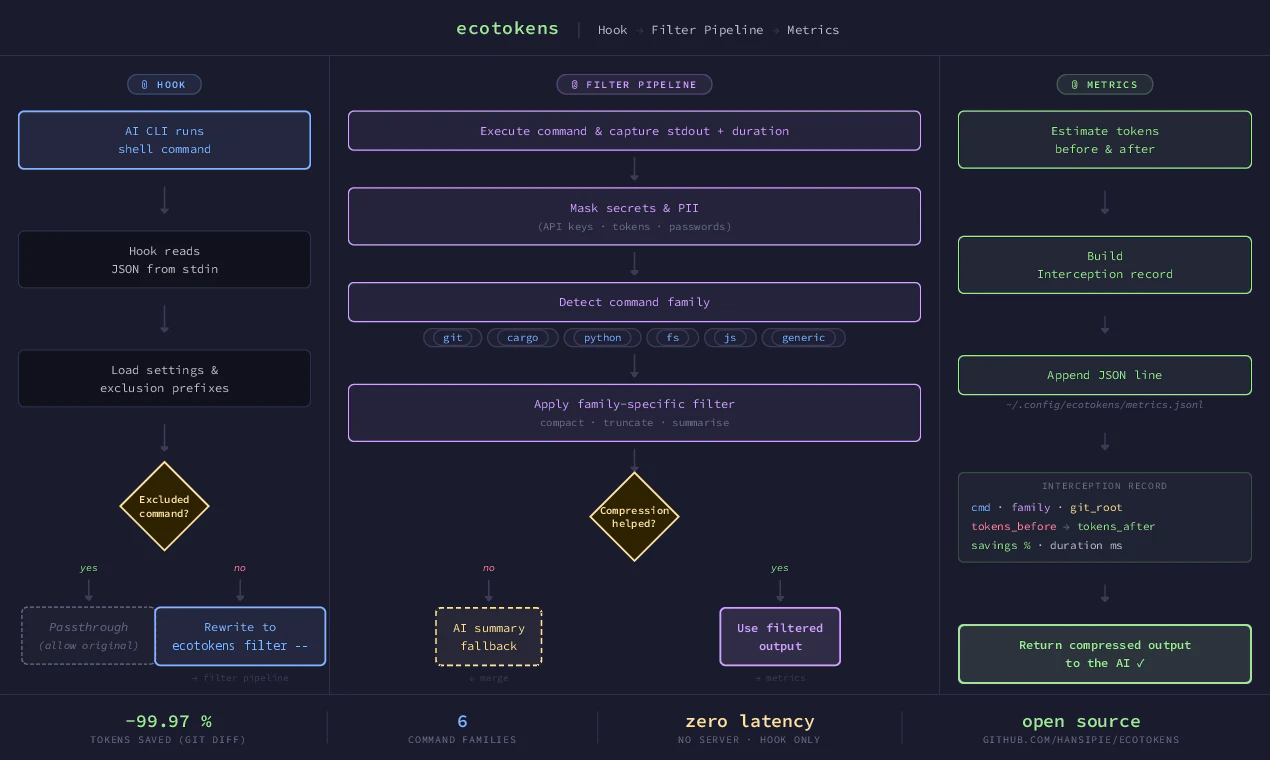Screen dimensions: 1270x760
Task: Click the js family chip
Action: tap(730, 338)
